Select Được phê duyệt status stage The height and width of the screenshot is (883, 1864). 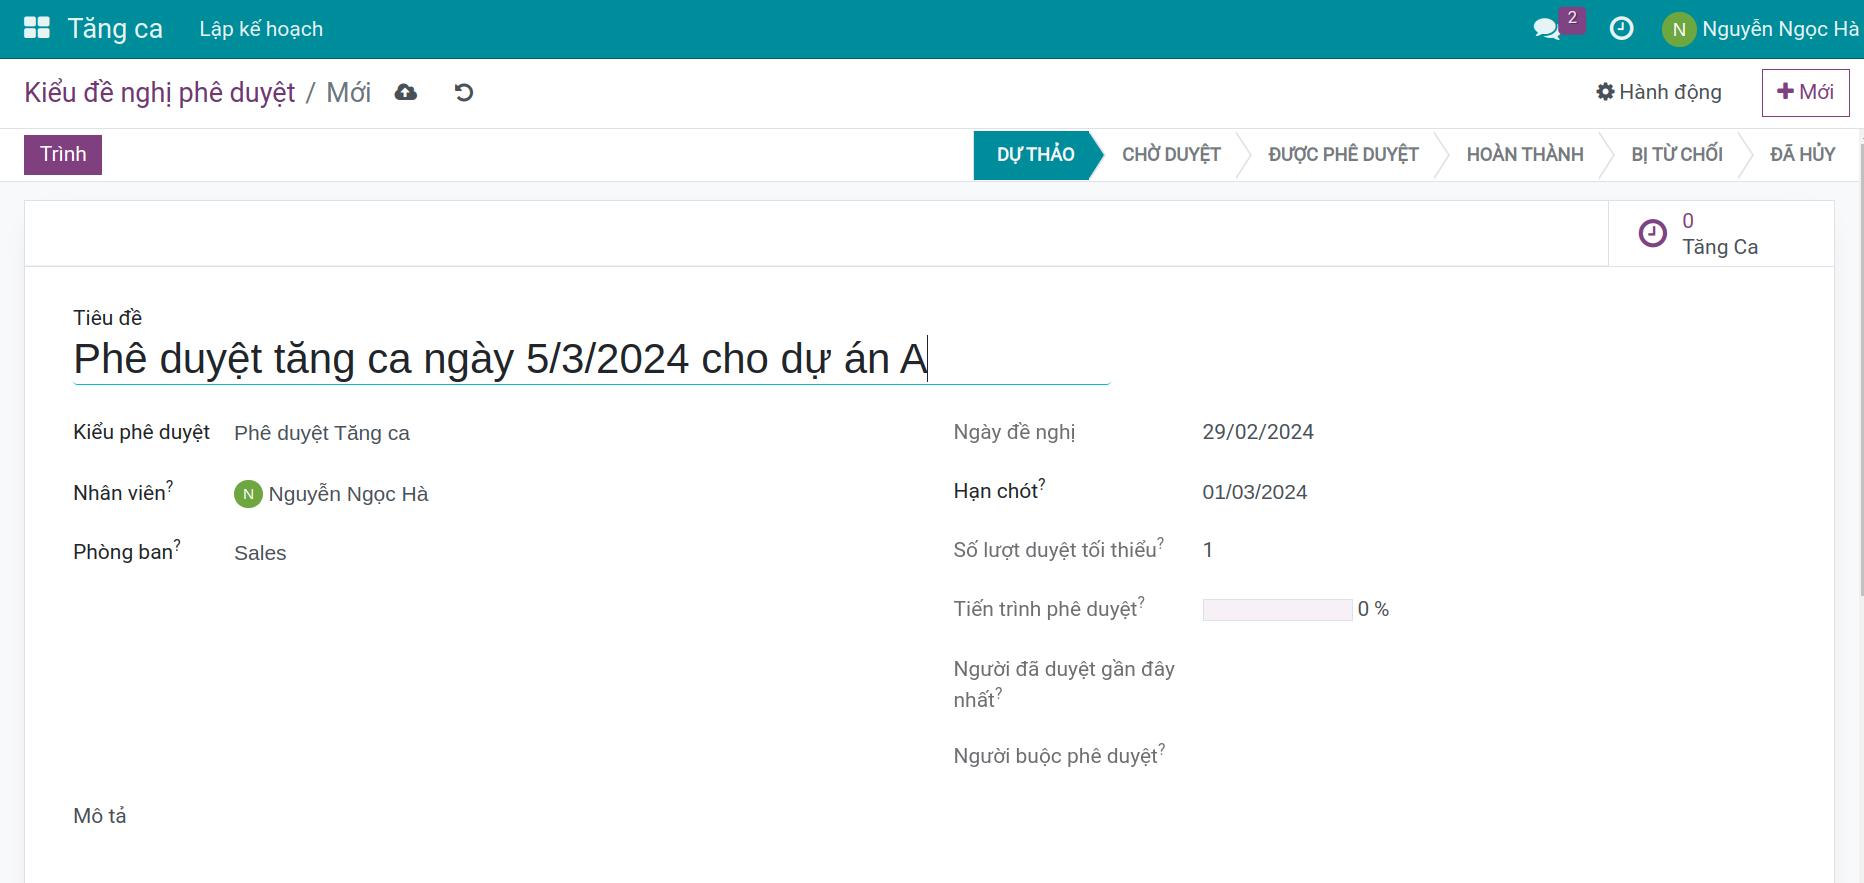[x=1343, y=155]
